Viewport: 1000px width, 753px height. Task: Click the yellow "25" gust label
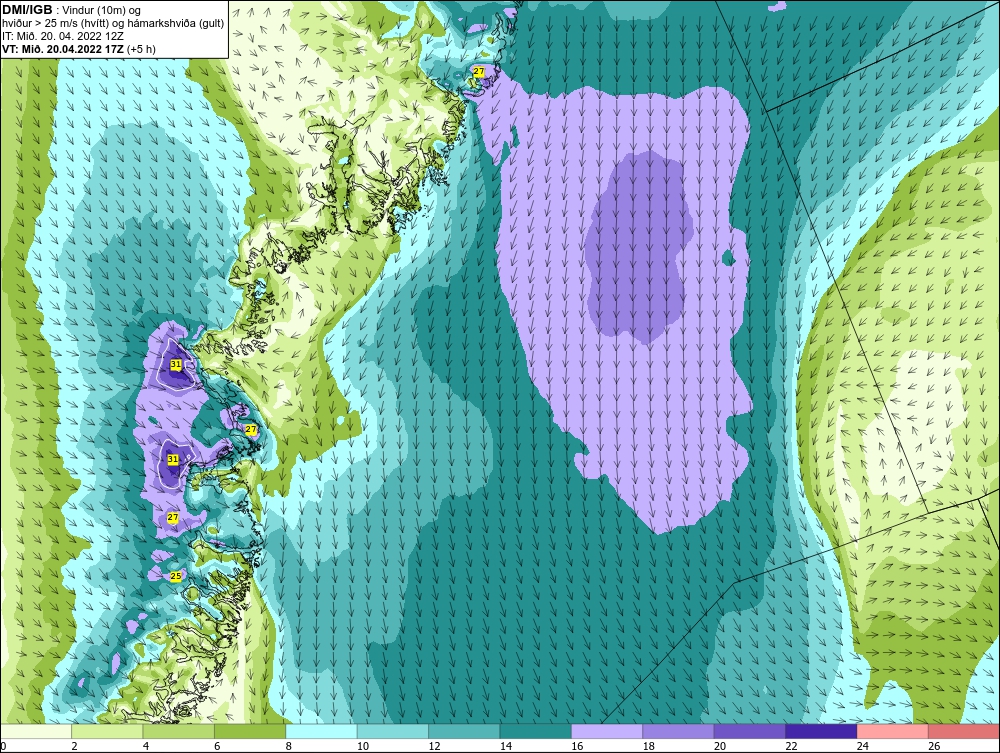tap(175, 576)
